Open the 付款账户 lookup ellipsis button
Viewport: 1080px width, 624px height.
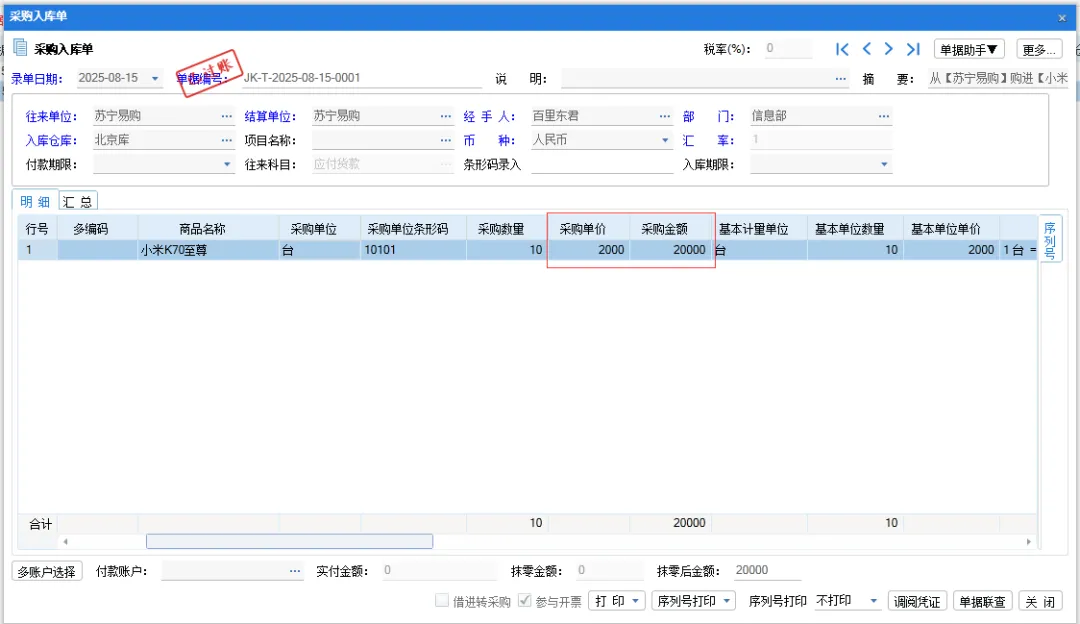pyautogui.click(x=295, y=571)
